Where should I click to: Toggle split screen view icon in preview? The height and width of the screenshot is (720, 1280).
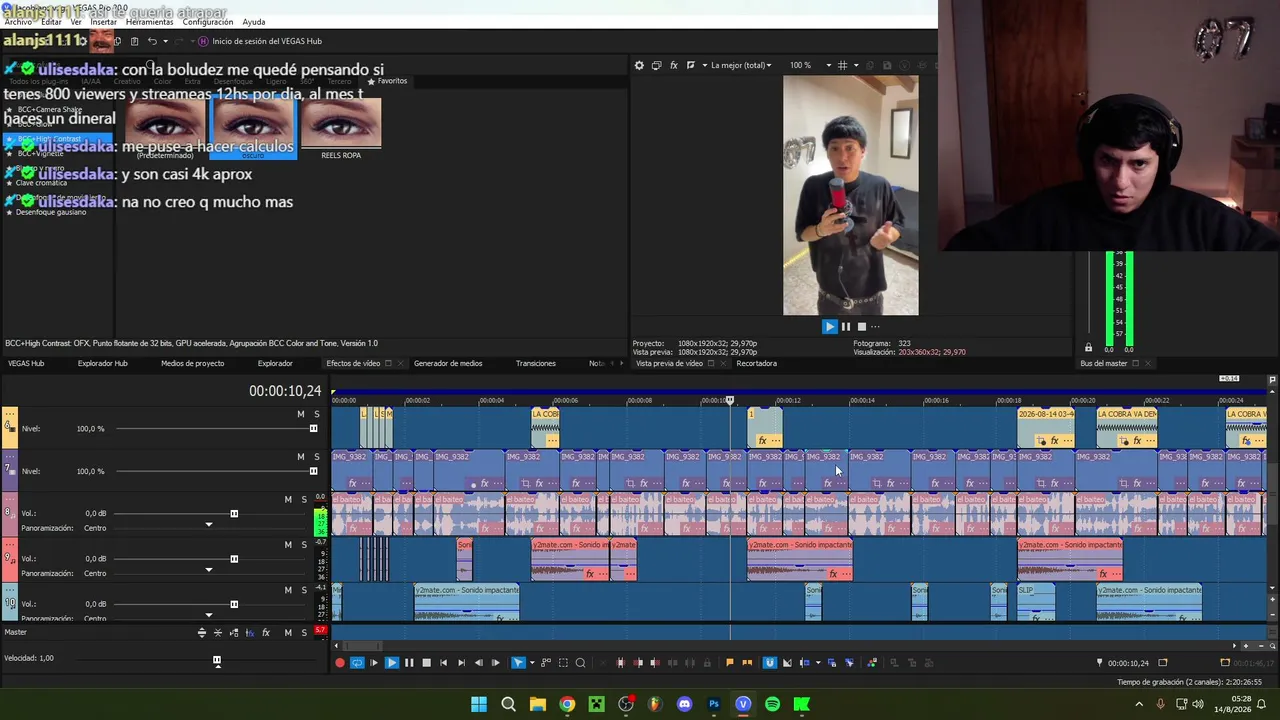690,65
